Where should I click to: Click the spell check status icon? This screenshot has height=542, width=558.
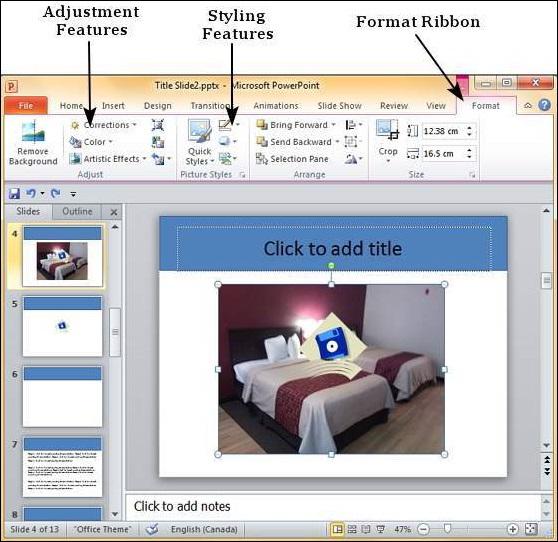coord(152,530)
